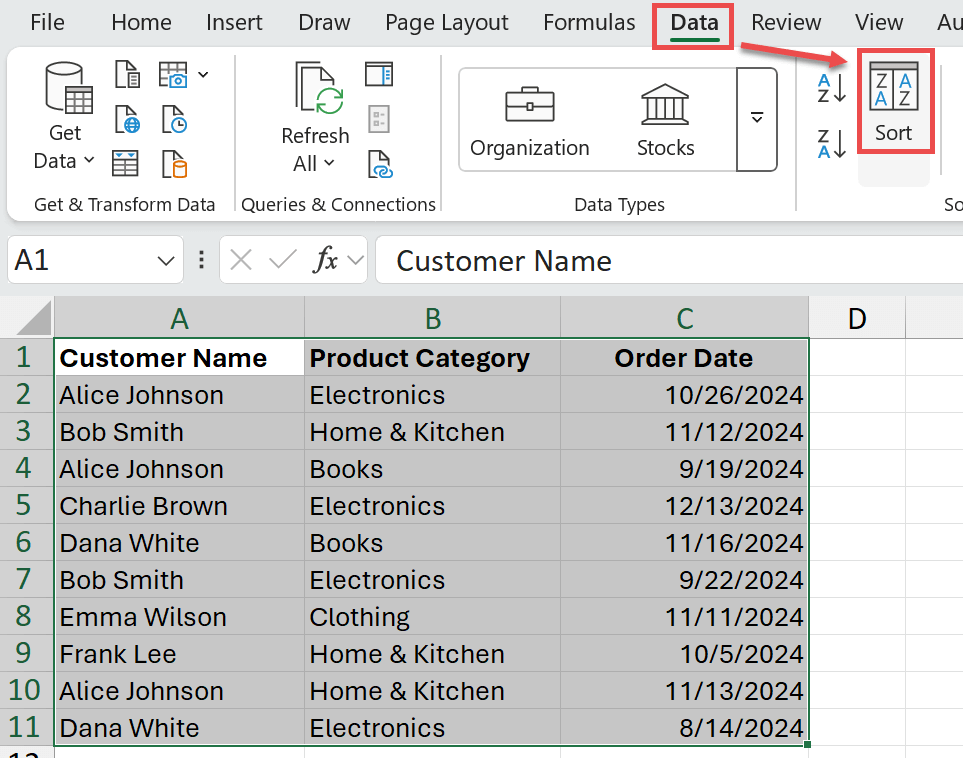Expand the Data Types gallery arrow
963x758 pixels.
coord(756,119)
